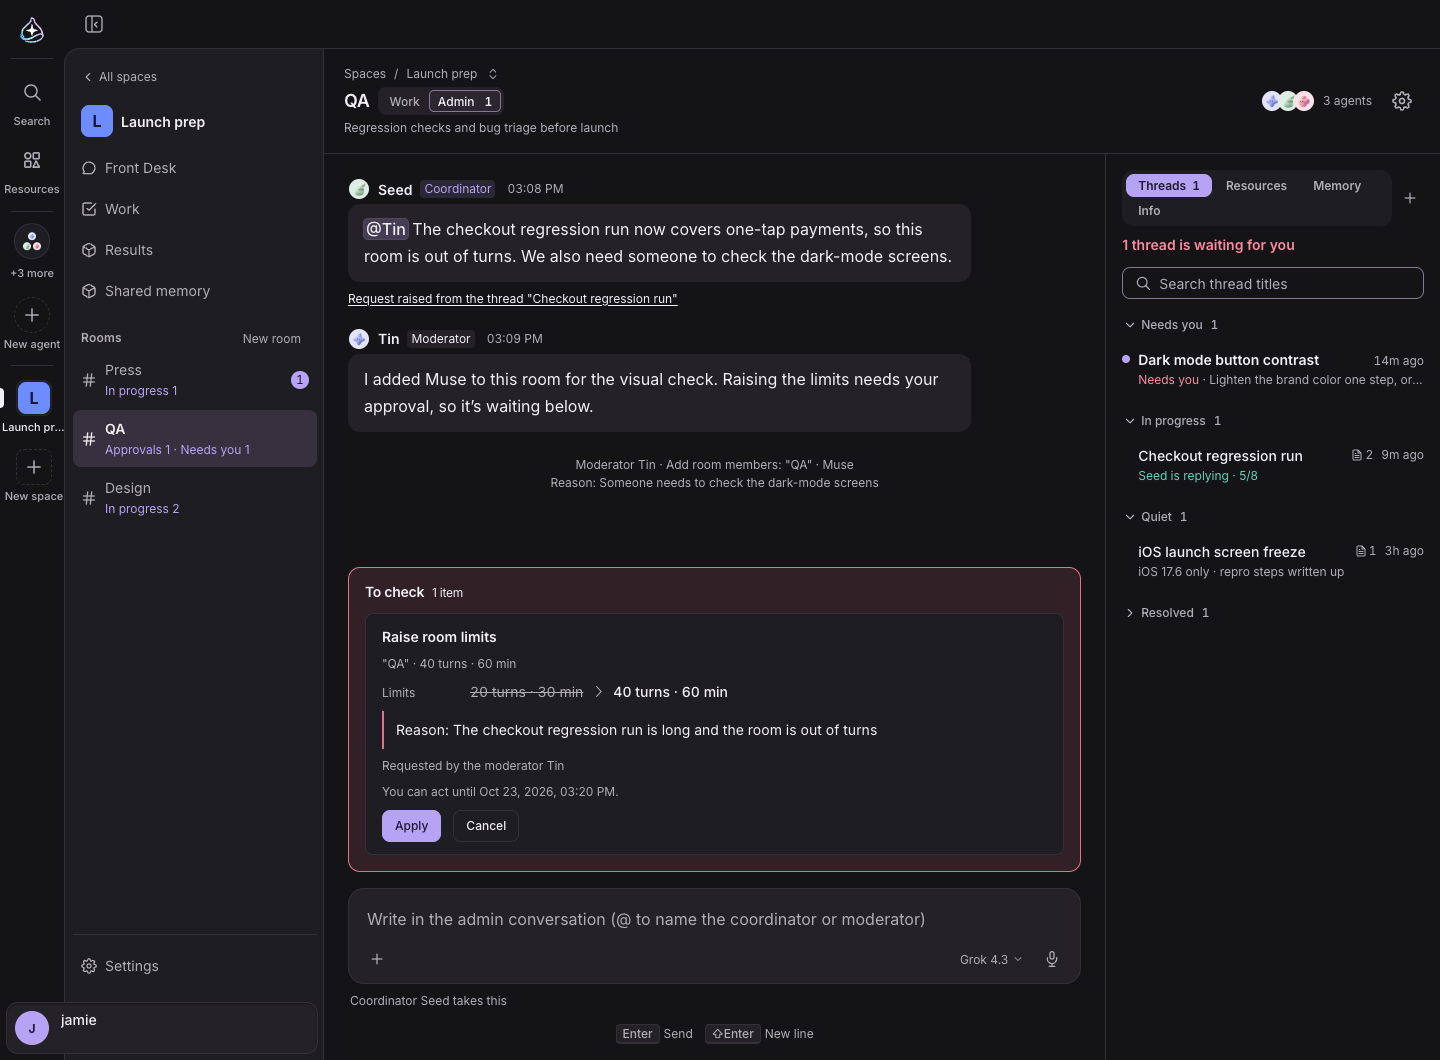Collapse the sidebar panel icon
Viewport: 1440px width, 1060px height.
click(x=94, y=24)
